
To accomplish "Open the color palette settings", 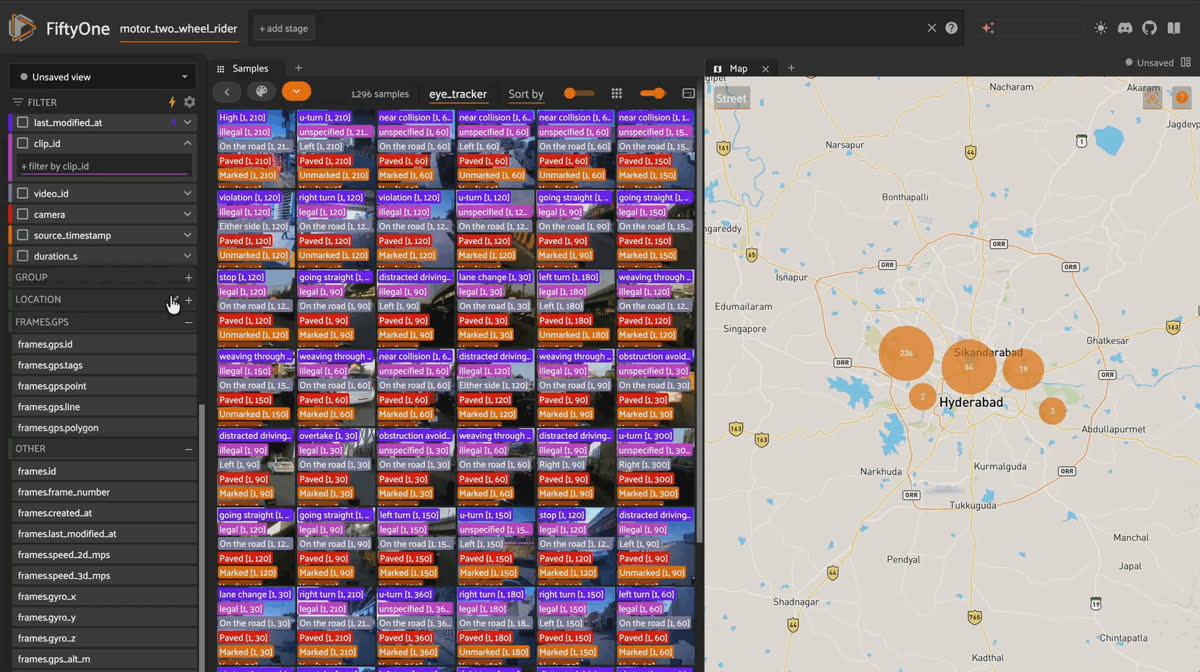I will tap(261, 92).
